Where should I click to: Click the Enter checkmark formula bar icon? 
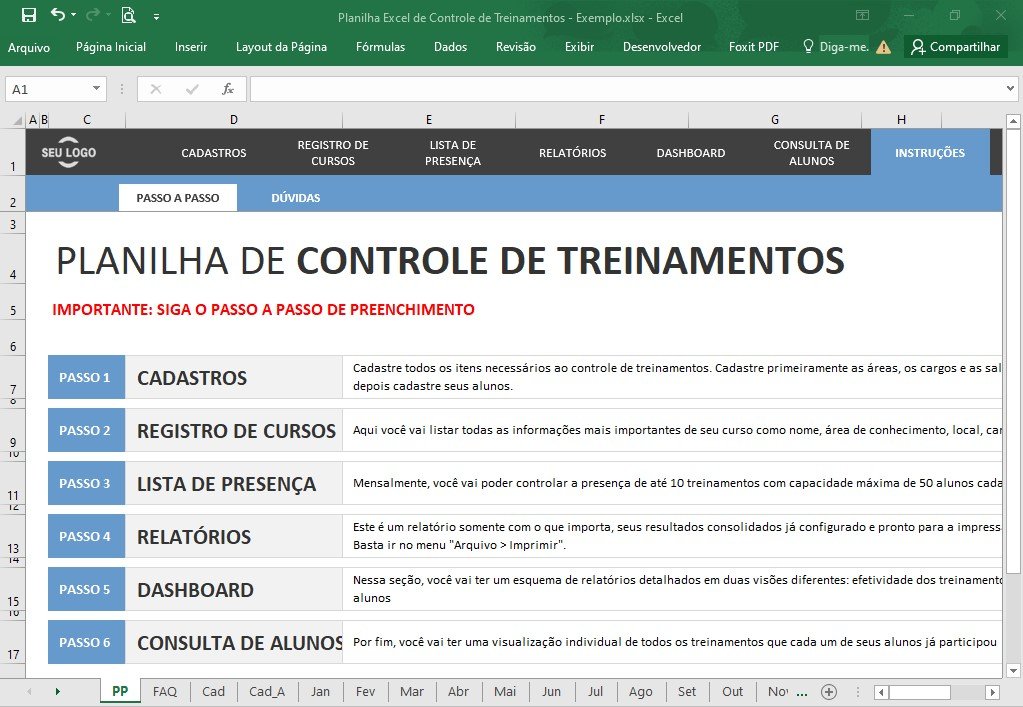pyautogui.click(x=192, y=89)
